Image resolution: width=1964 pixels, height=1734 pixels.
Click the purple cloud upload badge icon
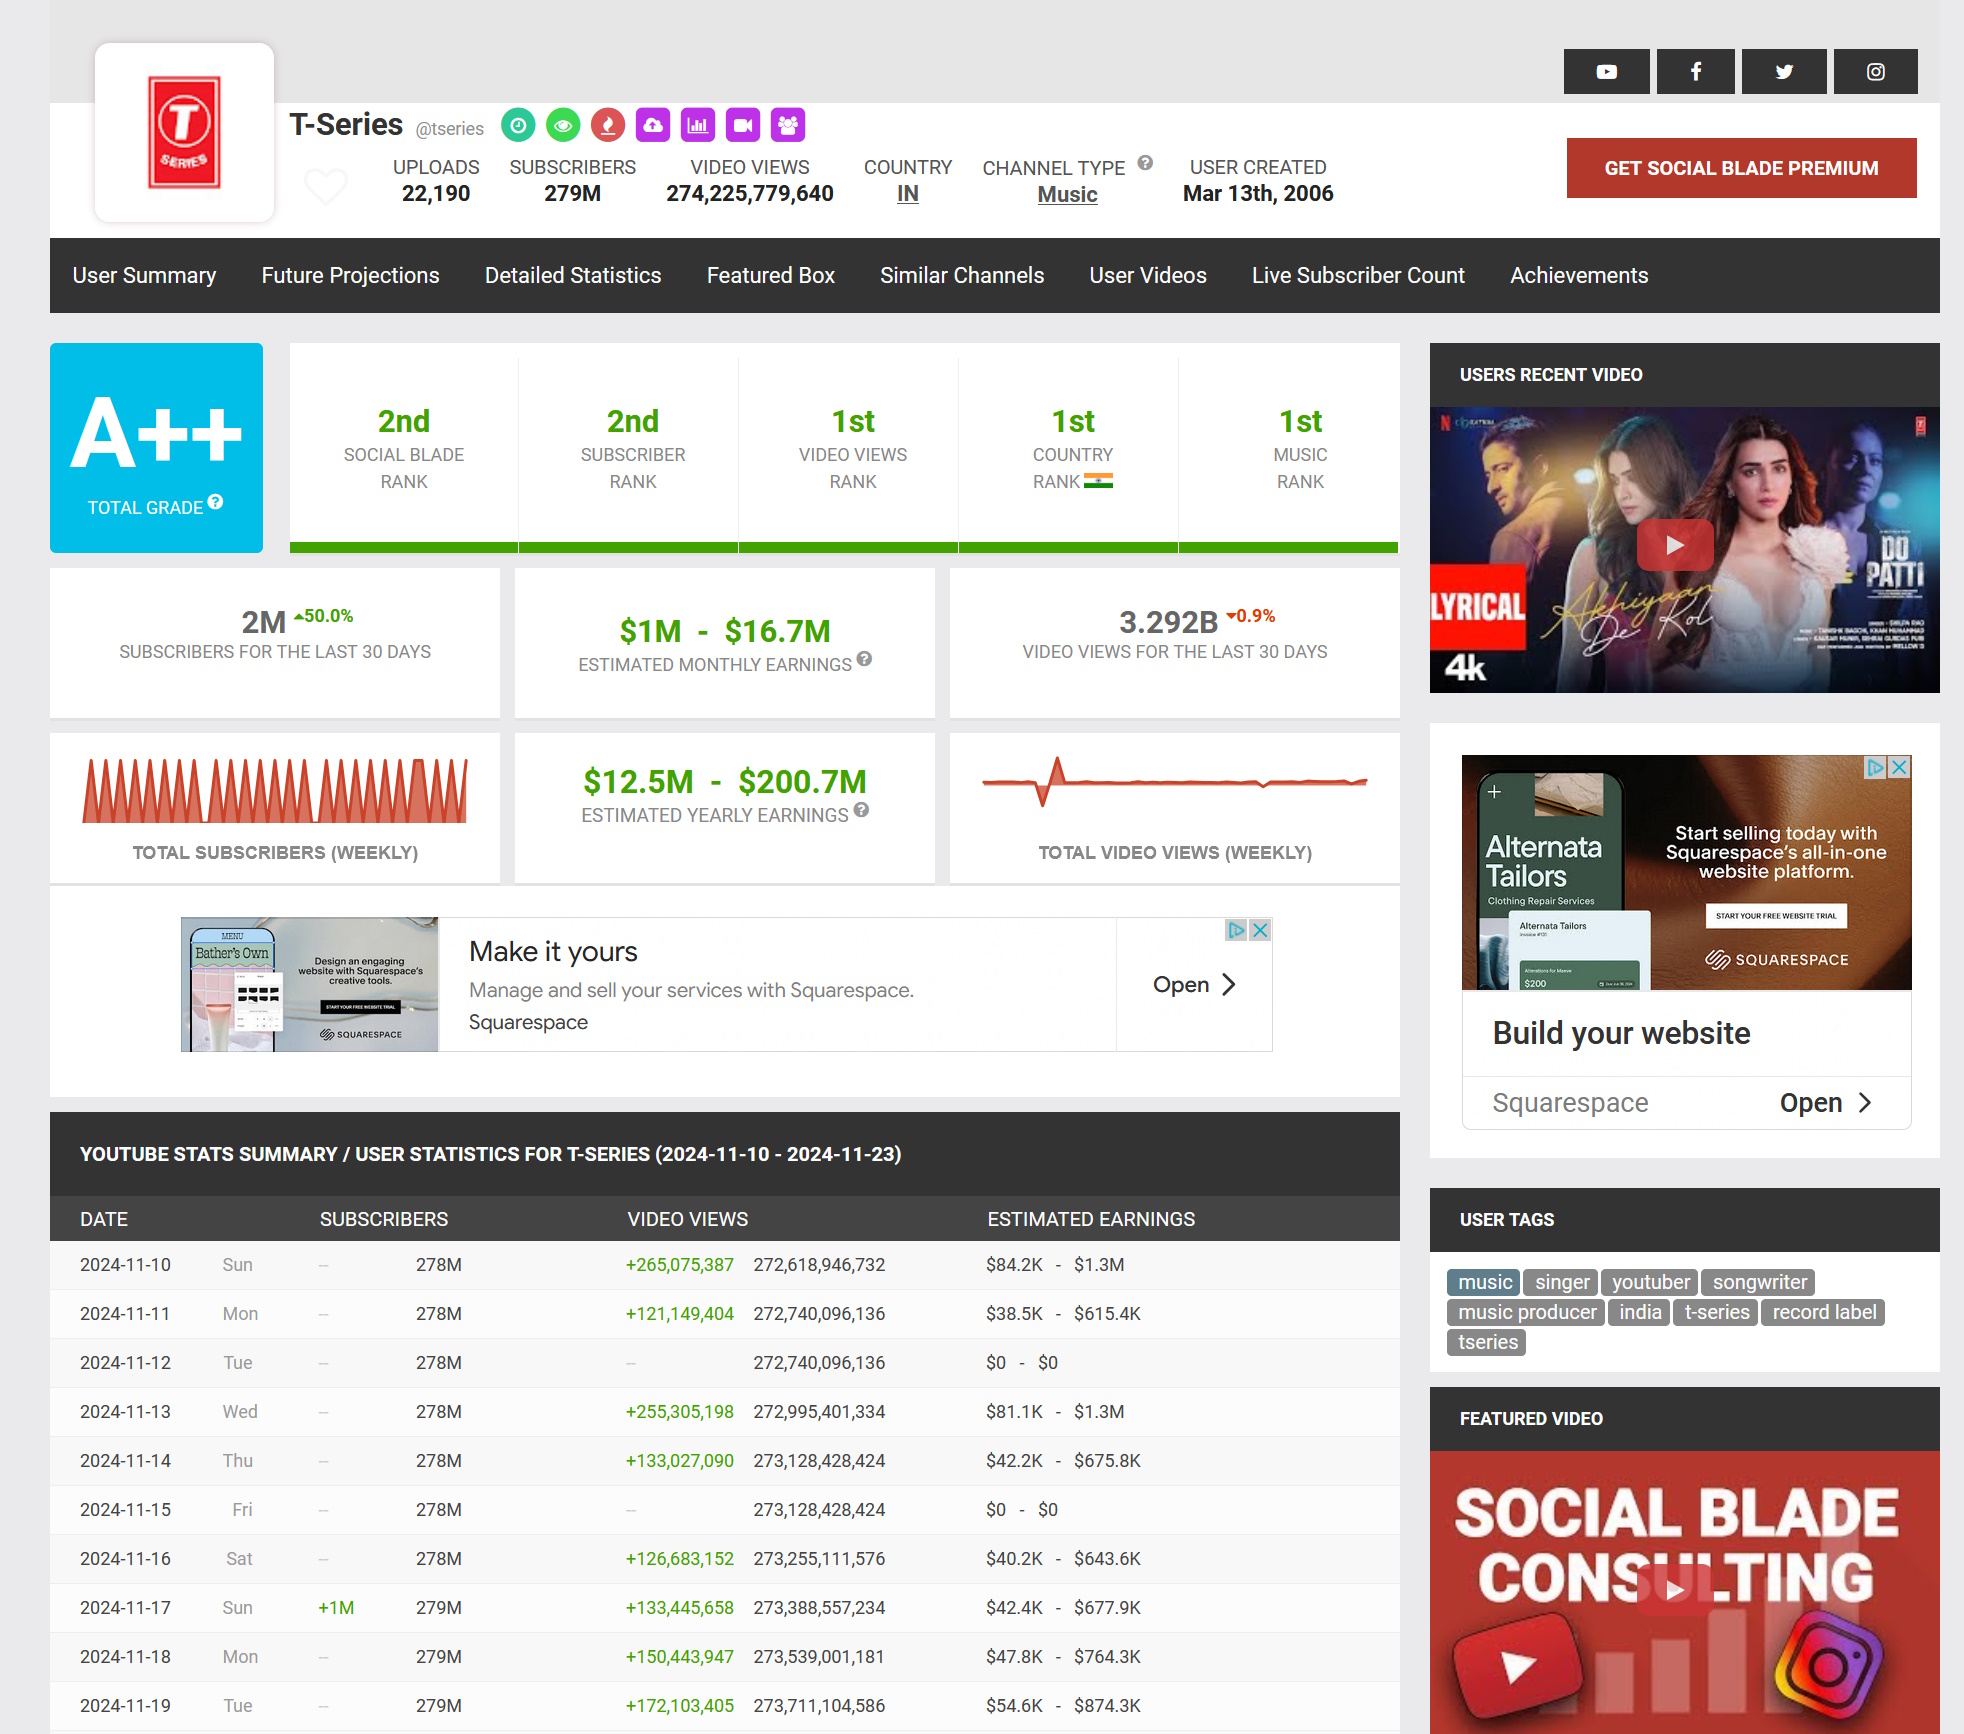tap(653, 125)
